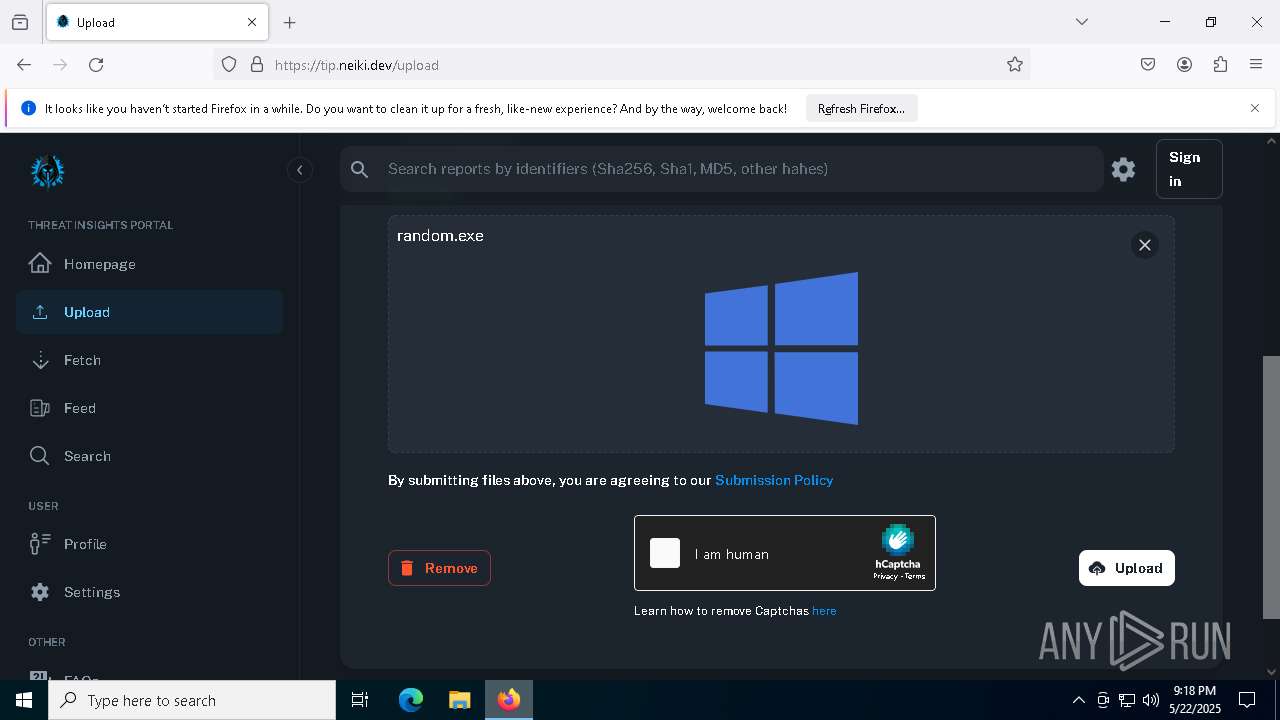
Task: Collapse the sidebar with chevron button
Action: (300, 170)
